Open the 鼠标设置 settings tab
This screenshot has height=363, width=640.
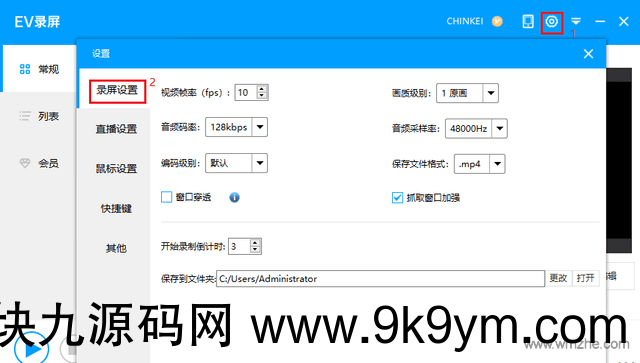(x=116, y=169)
